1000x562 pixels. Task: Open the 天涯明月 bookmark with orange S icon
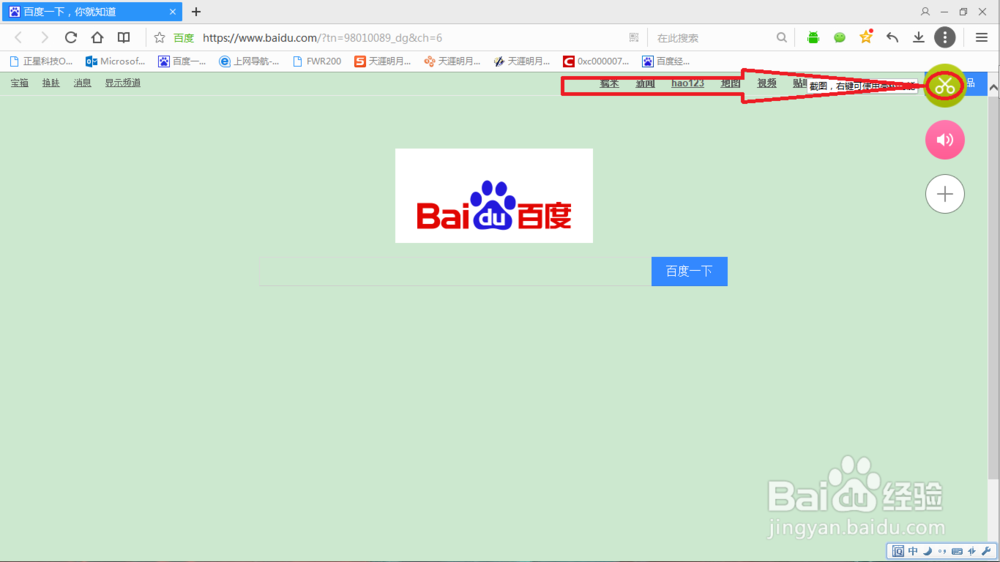(x=383, y=61)
